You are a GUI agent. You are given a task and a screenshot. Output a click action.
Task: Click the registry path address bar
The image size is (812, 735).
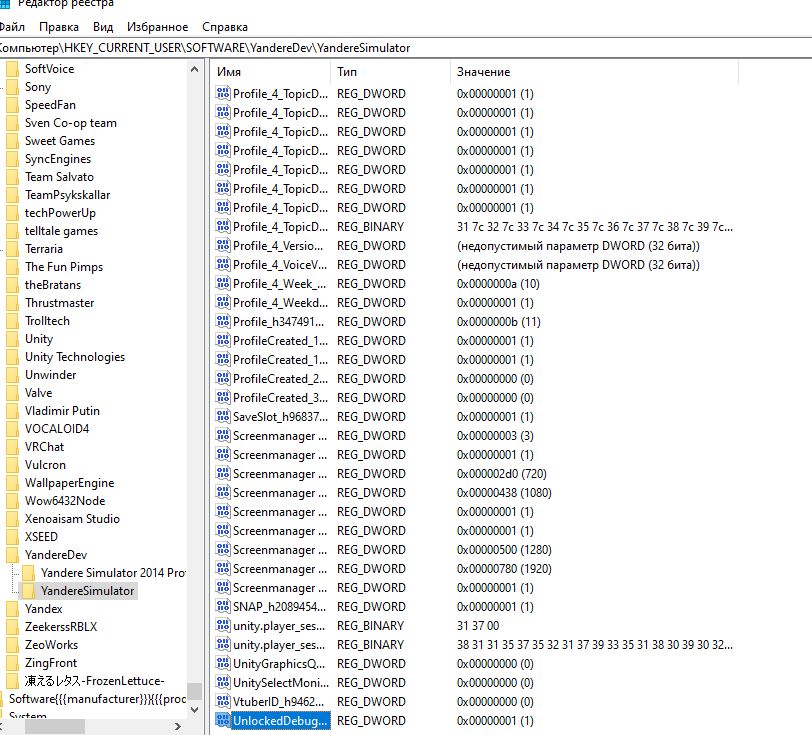pos(406,48)
